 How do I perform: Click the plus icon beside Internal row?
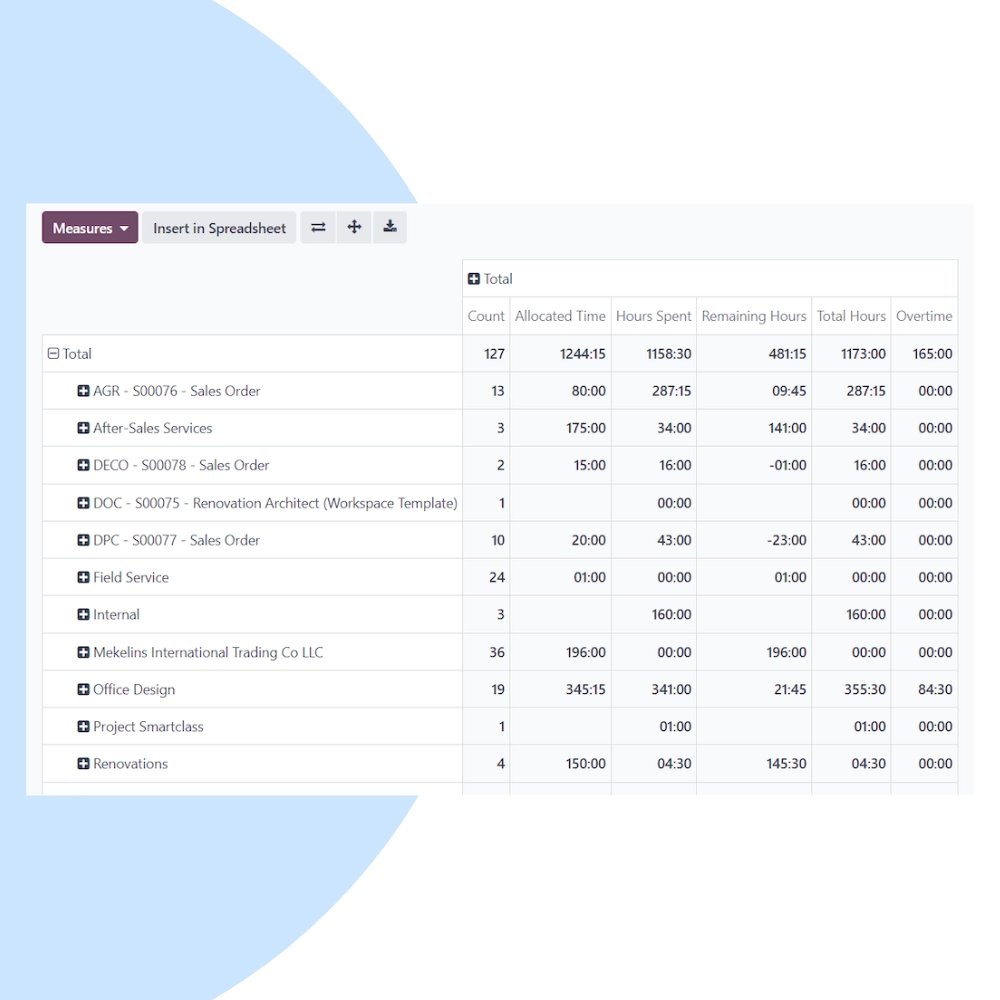(x=84, y=614)
